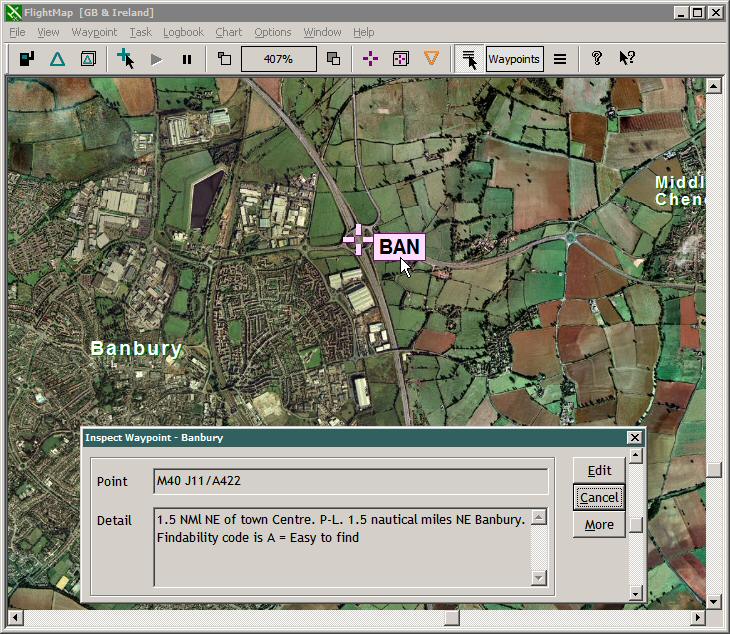This screenshot has width=730, height=634.
Task: Click the orange inverted triangle icon
Action: click(x=431, y=59)
